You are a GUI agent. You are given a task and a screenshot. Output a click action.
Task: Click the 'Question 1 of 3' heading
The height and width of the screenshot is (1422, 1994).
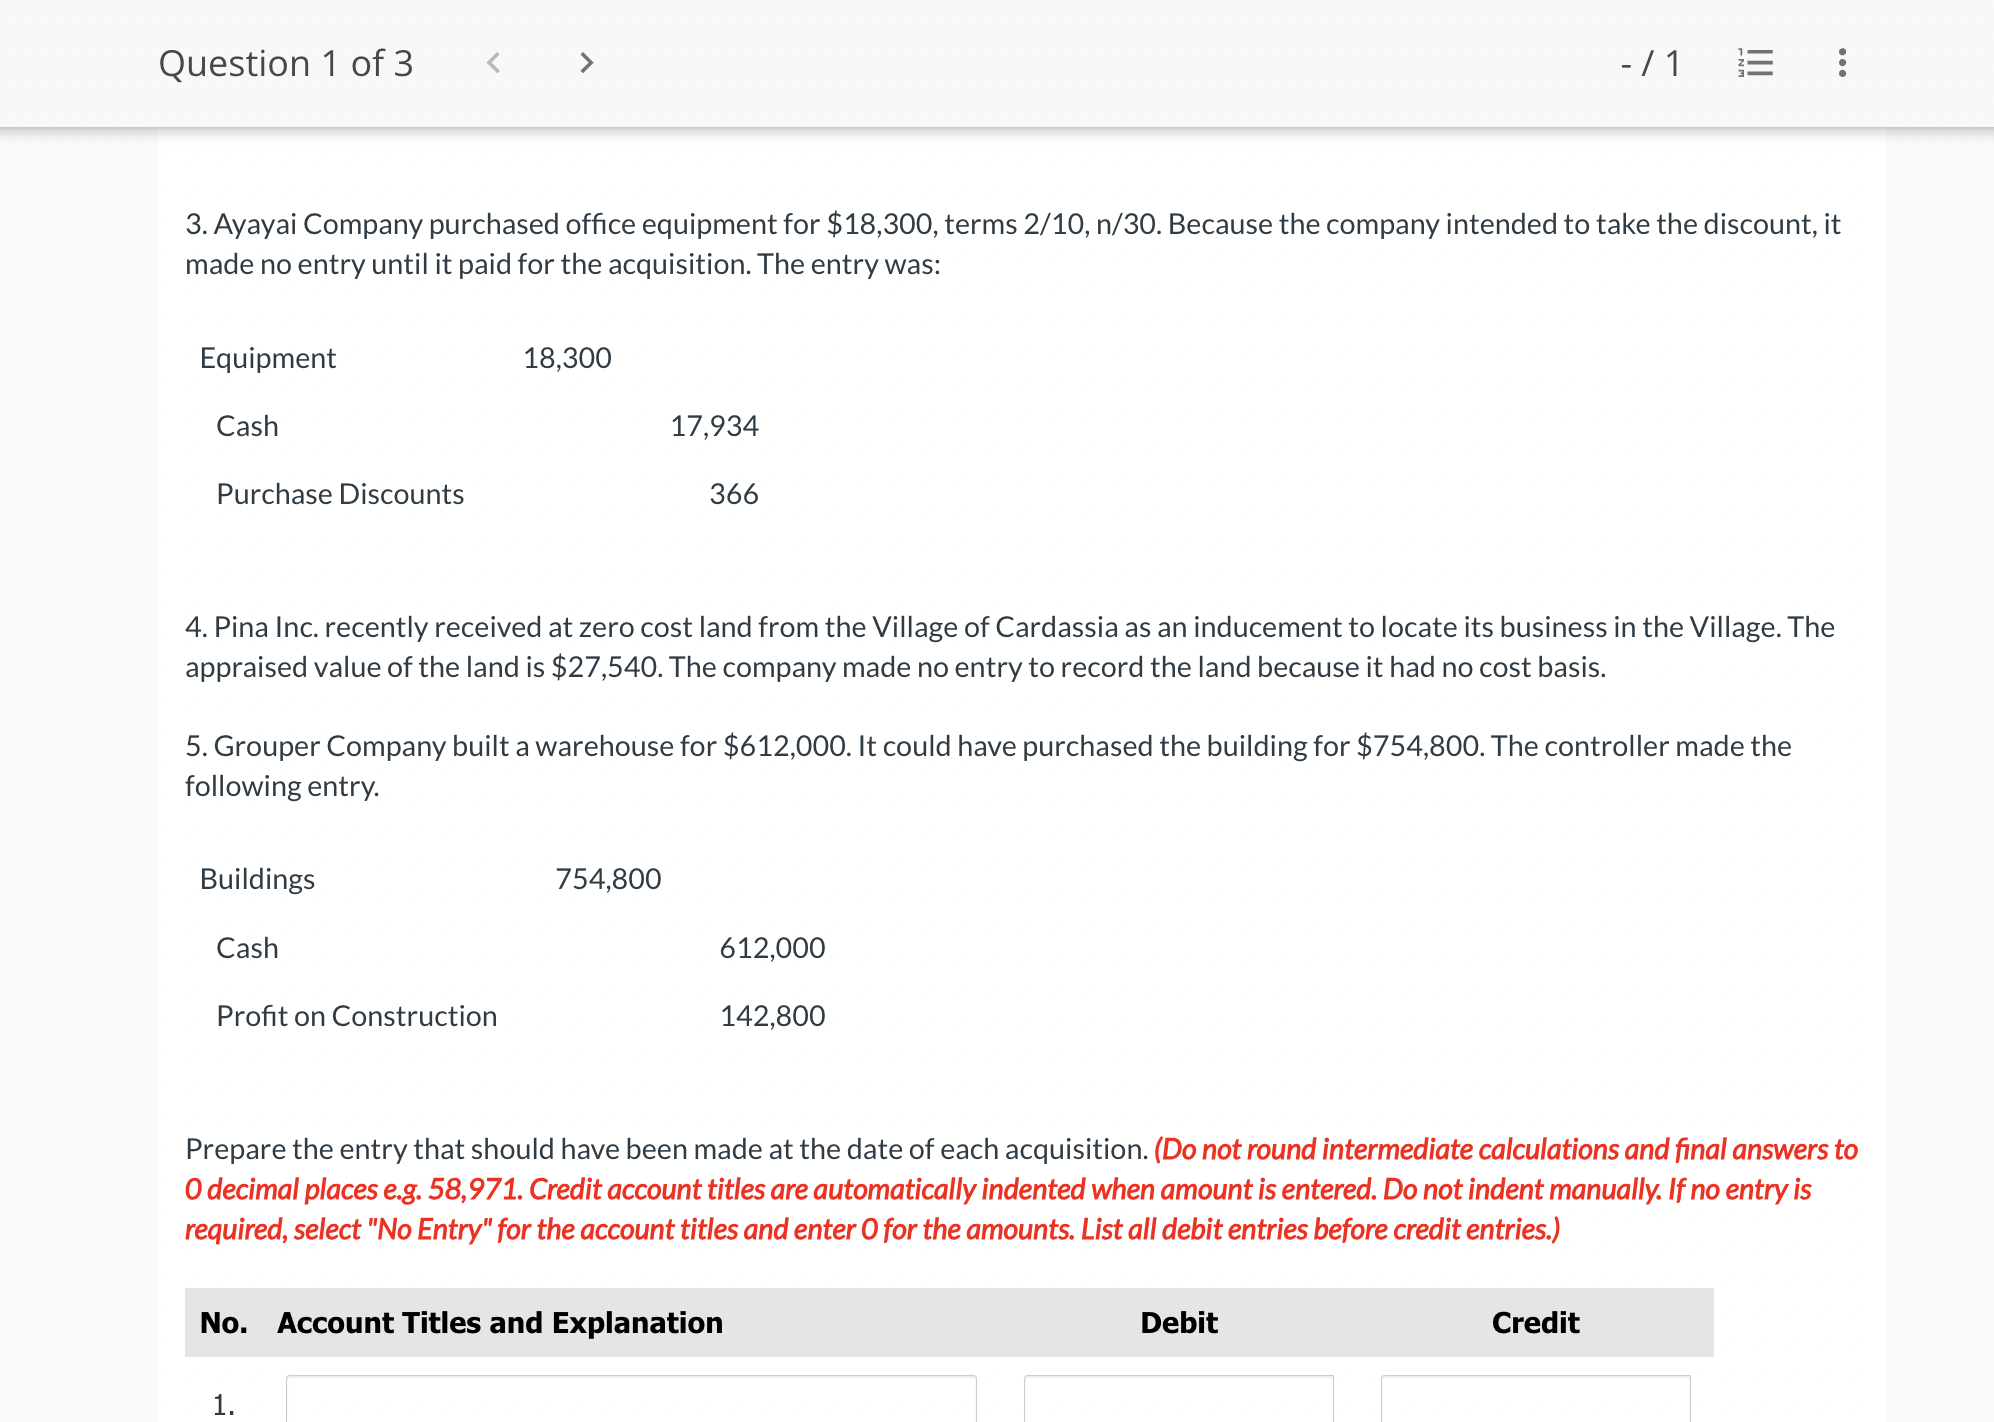pyautogui.click(x=286, y=64)
